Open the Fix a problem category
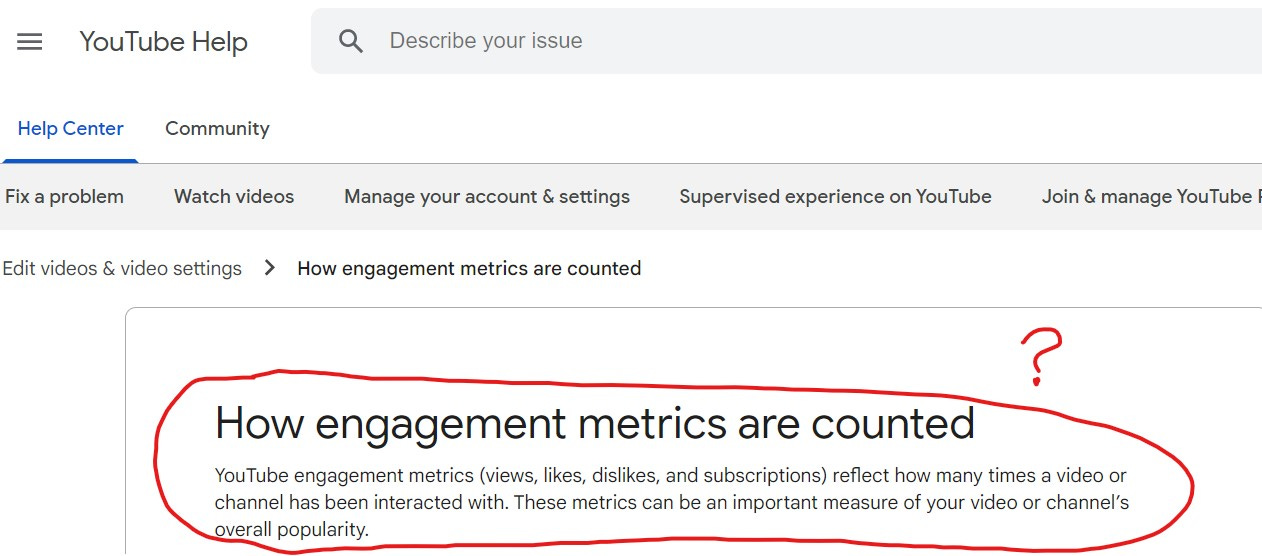This screenshot has width=1262, height=556. pos(64,197)
